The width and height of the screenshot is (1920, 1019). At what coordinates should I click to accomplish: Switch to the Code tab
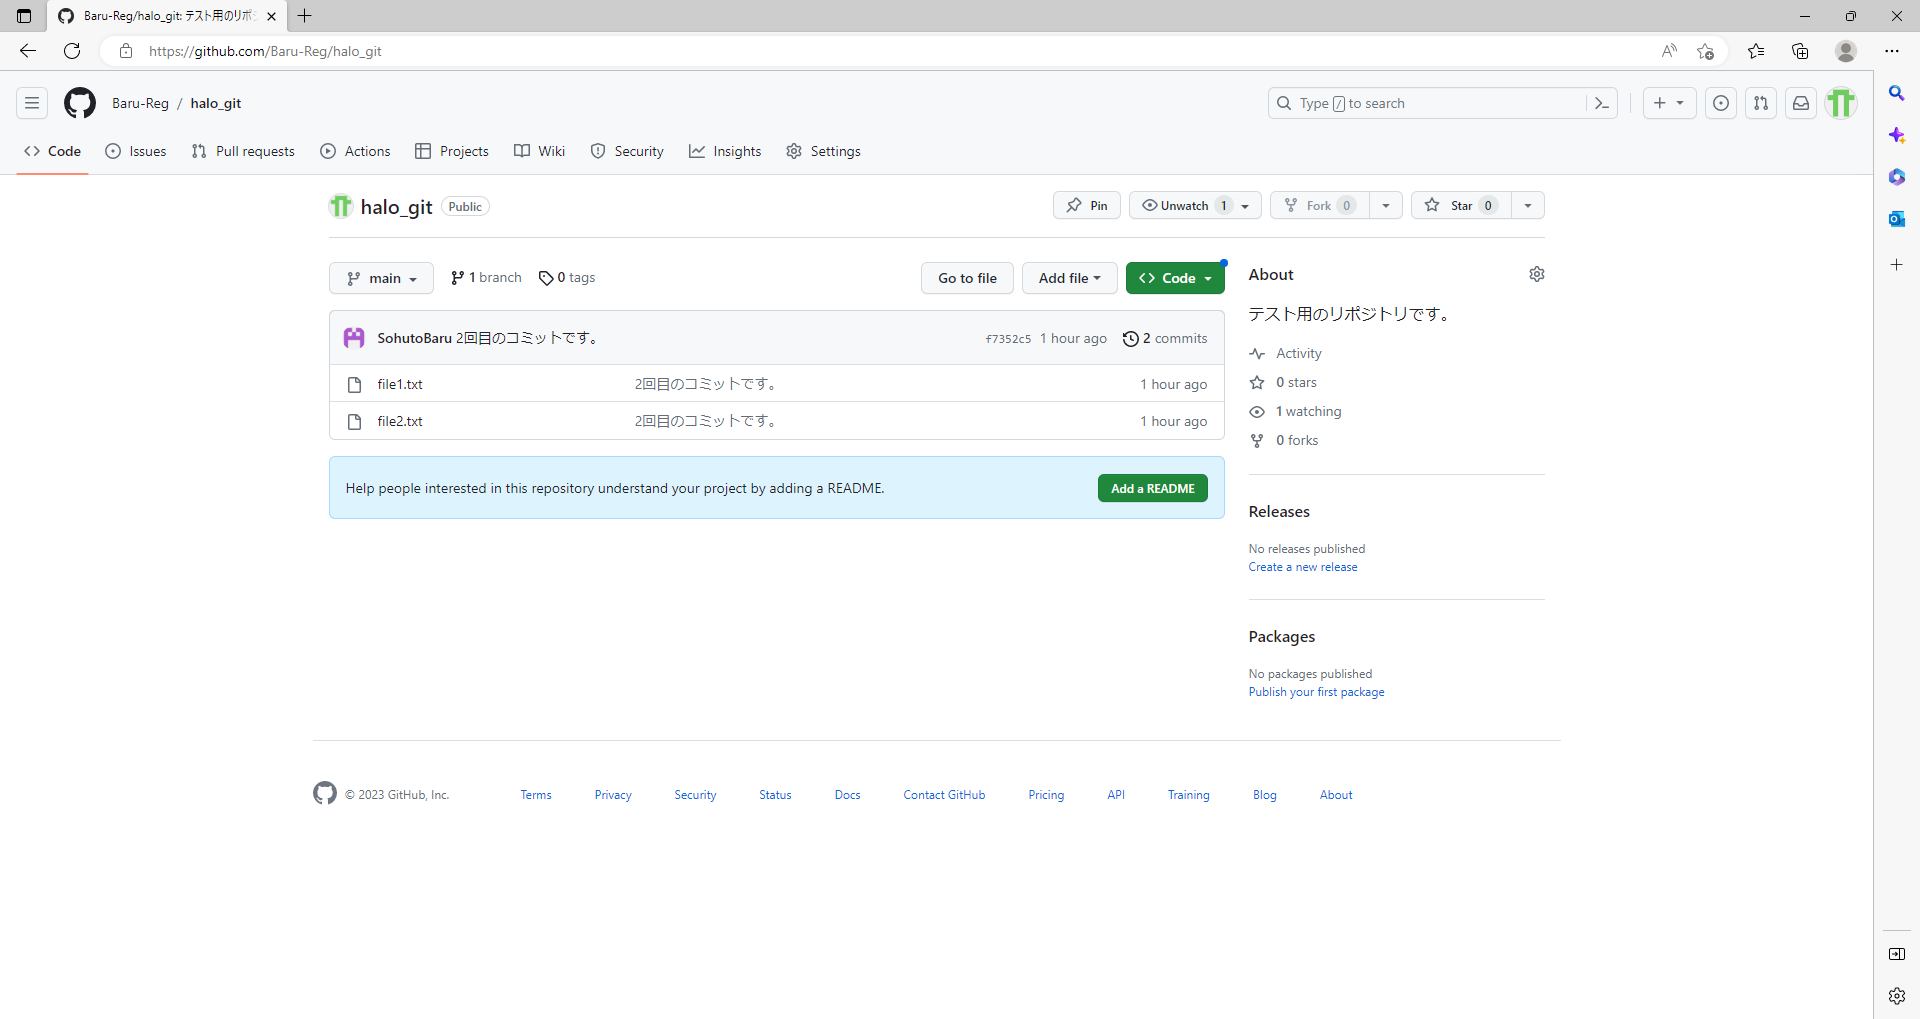(53, 151)
